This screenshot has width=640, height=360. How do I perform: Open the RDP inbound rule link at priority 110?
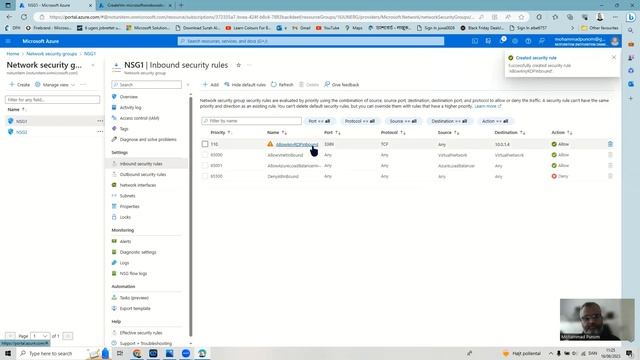297,144
